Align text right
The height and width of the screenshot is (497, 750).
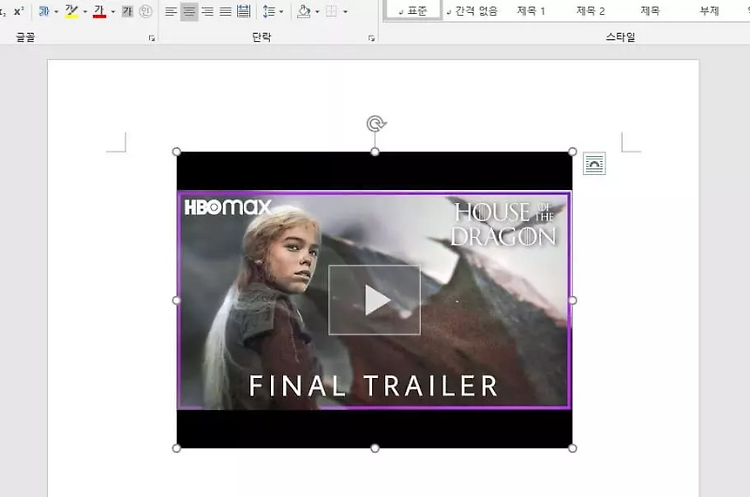click(208, 11)
